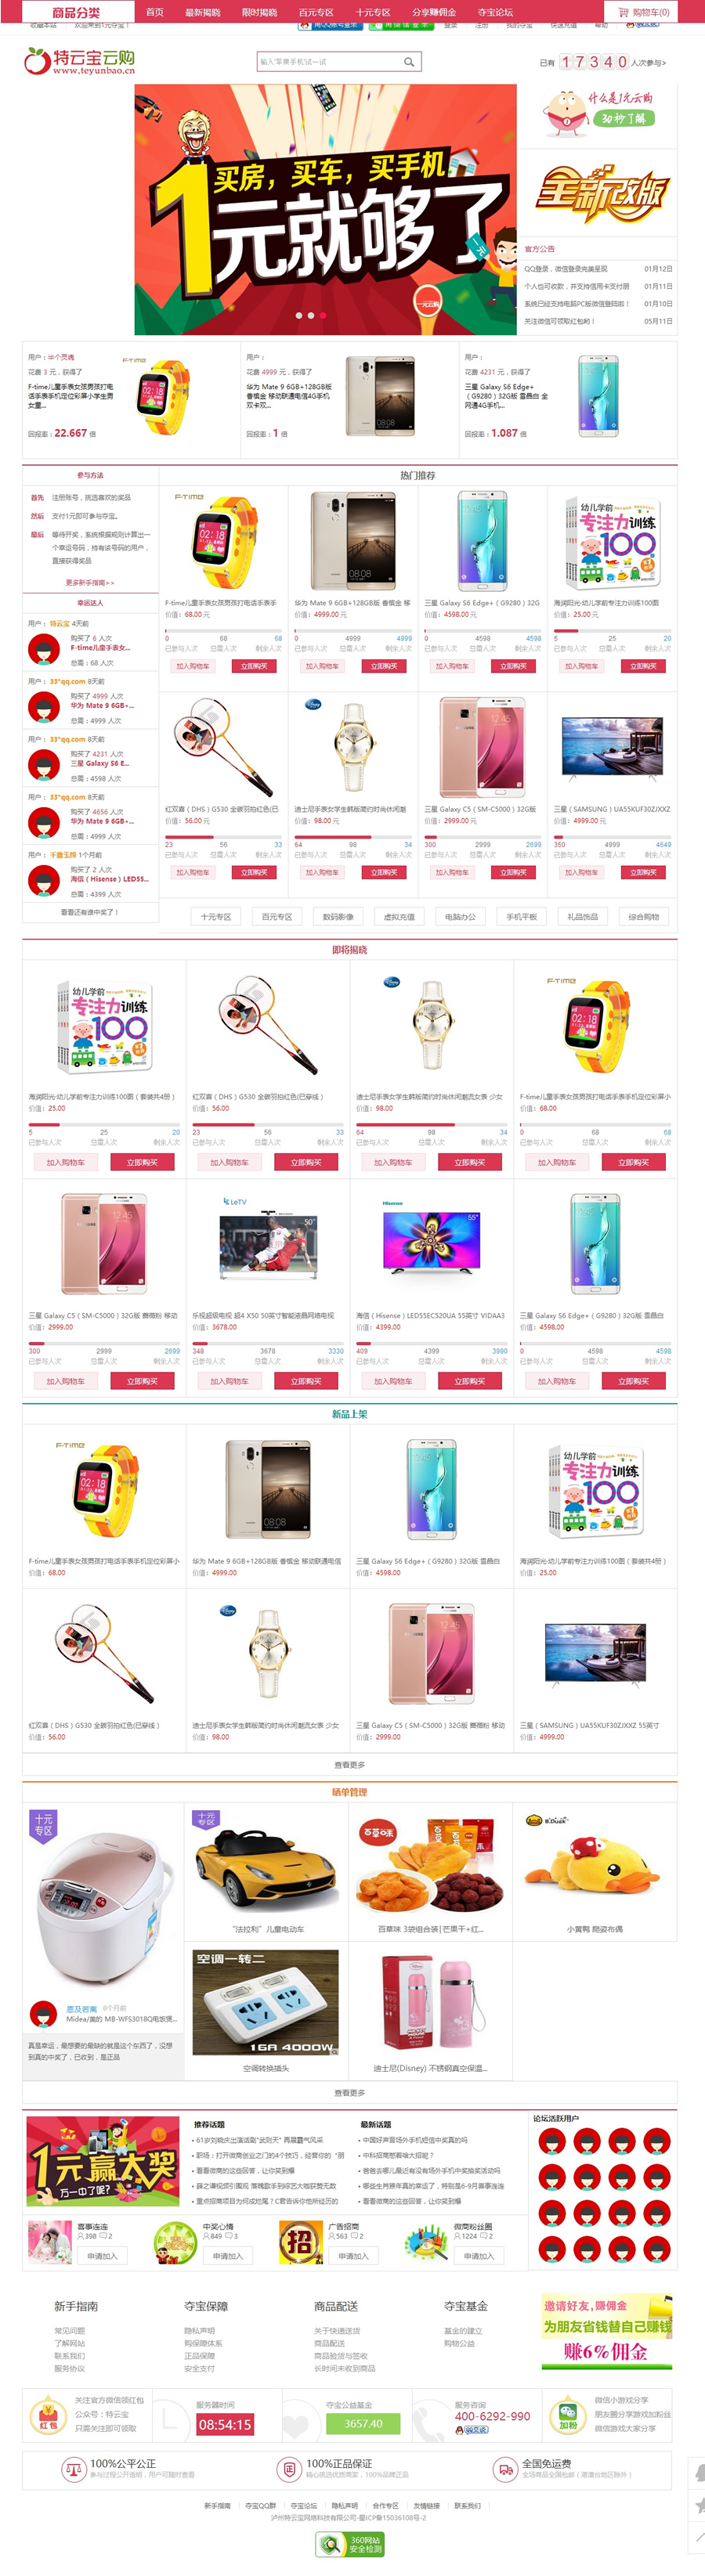The image size is (705, 2576).
Task: Click the 特云宝云购 apple logo
Action: pyautogui.click(x=37, y=62)
